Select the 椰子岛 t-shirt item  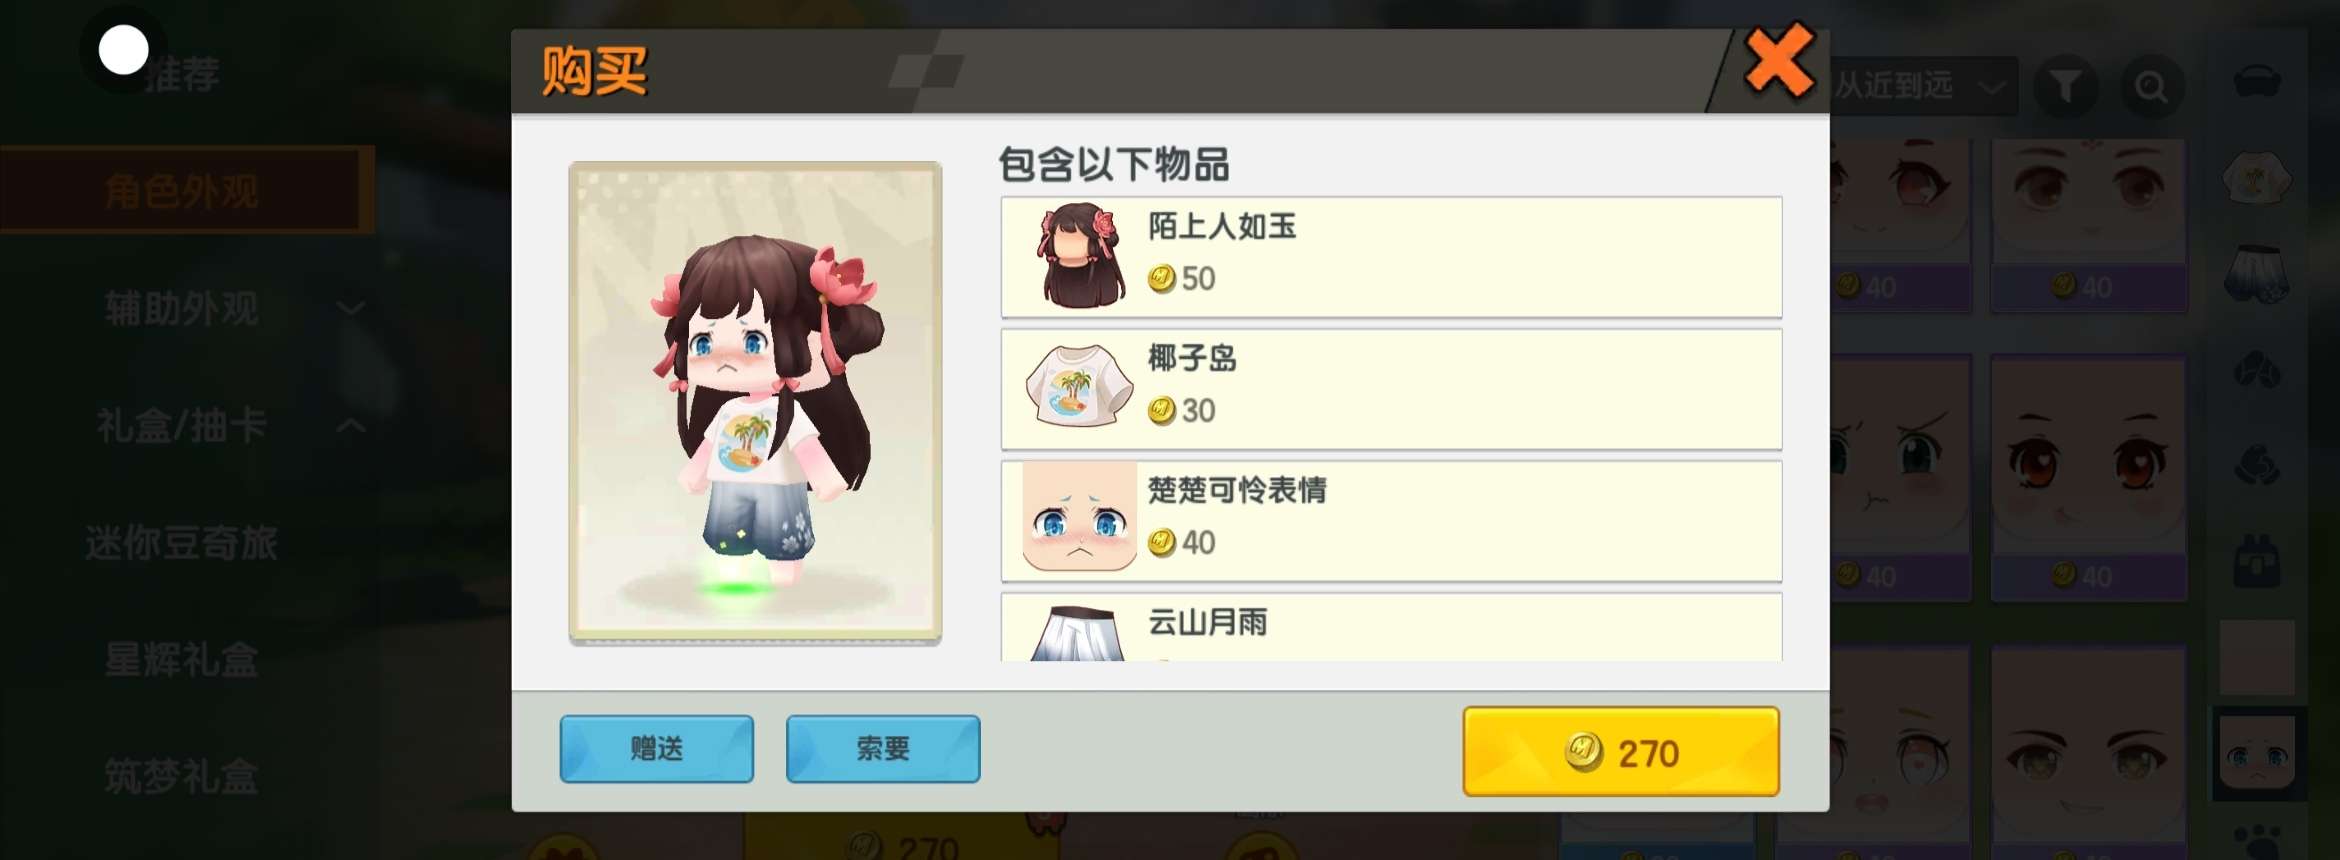coord(1391,389)
